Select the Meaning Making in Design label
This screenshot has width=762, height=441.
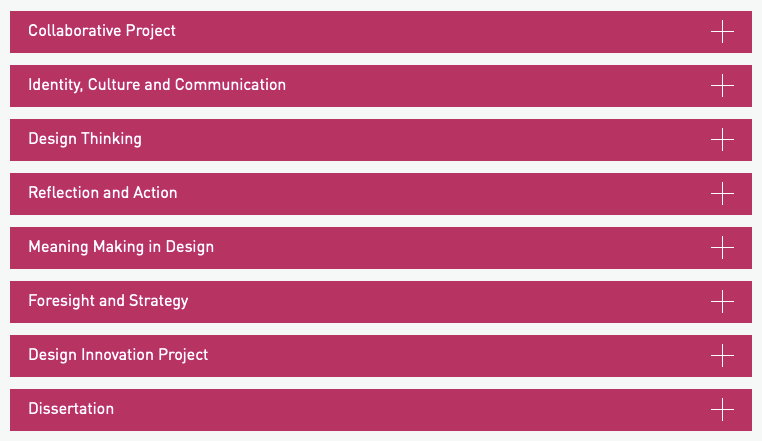121,247
